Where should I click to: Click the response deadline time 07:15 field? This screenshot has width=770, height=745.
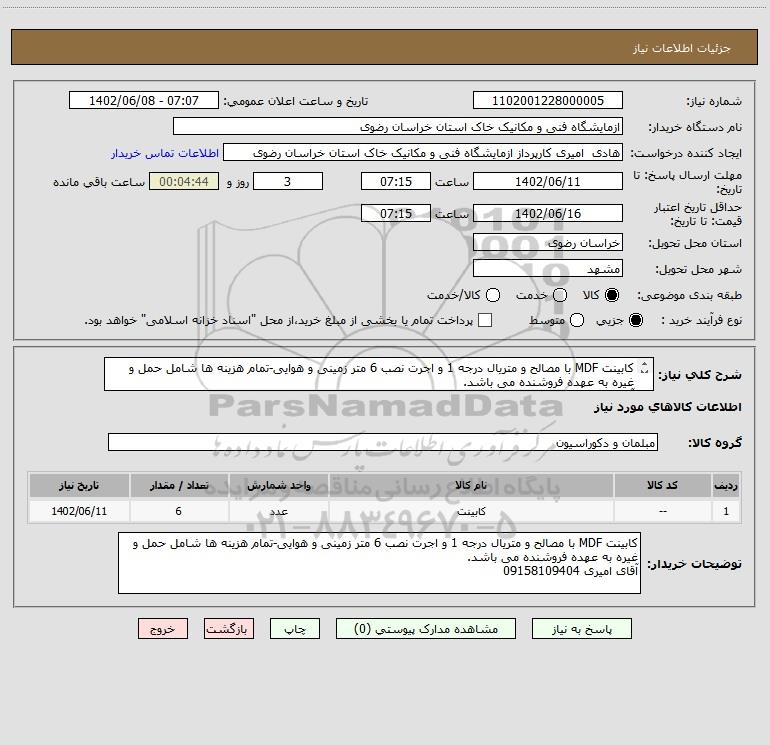pos(396,181)
